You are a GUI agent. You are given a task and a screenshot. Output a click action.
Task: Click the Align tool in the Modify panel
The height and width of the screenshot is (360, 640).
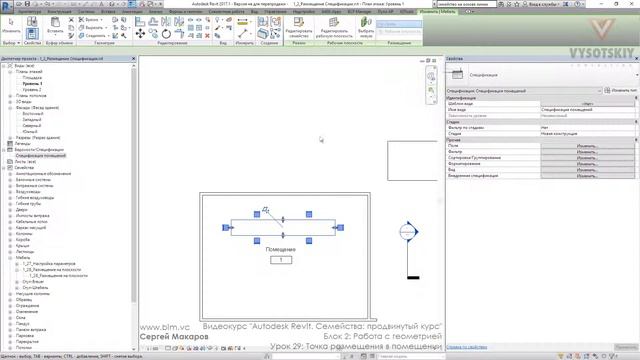click(x=140, y=21)
